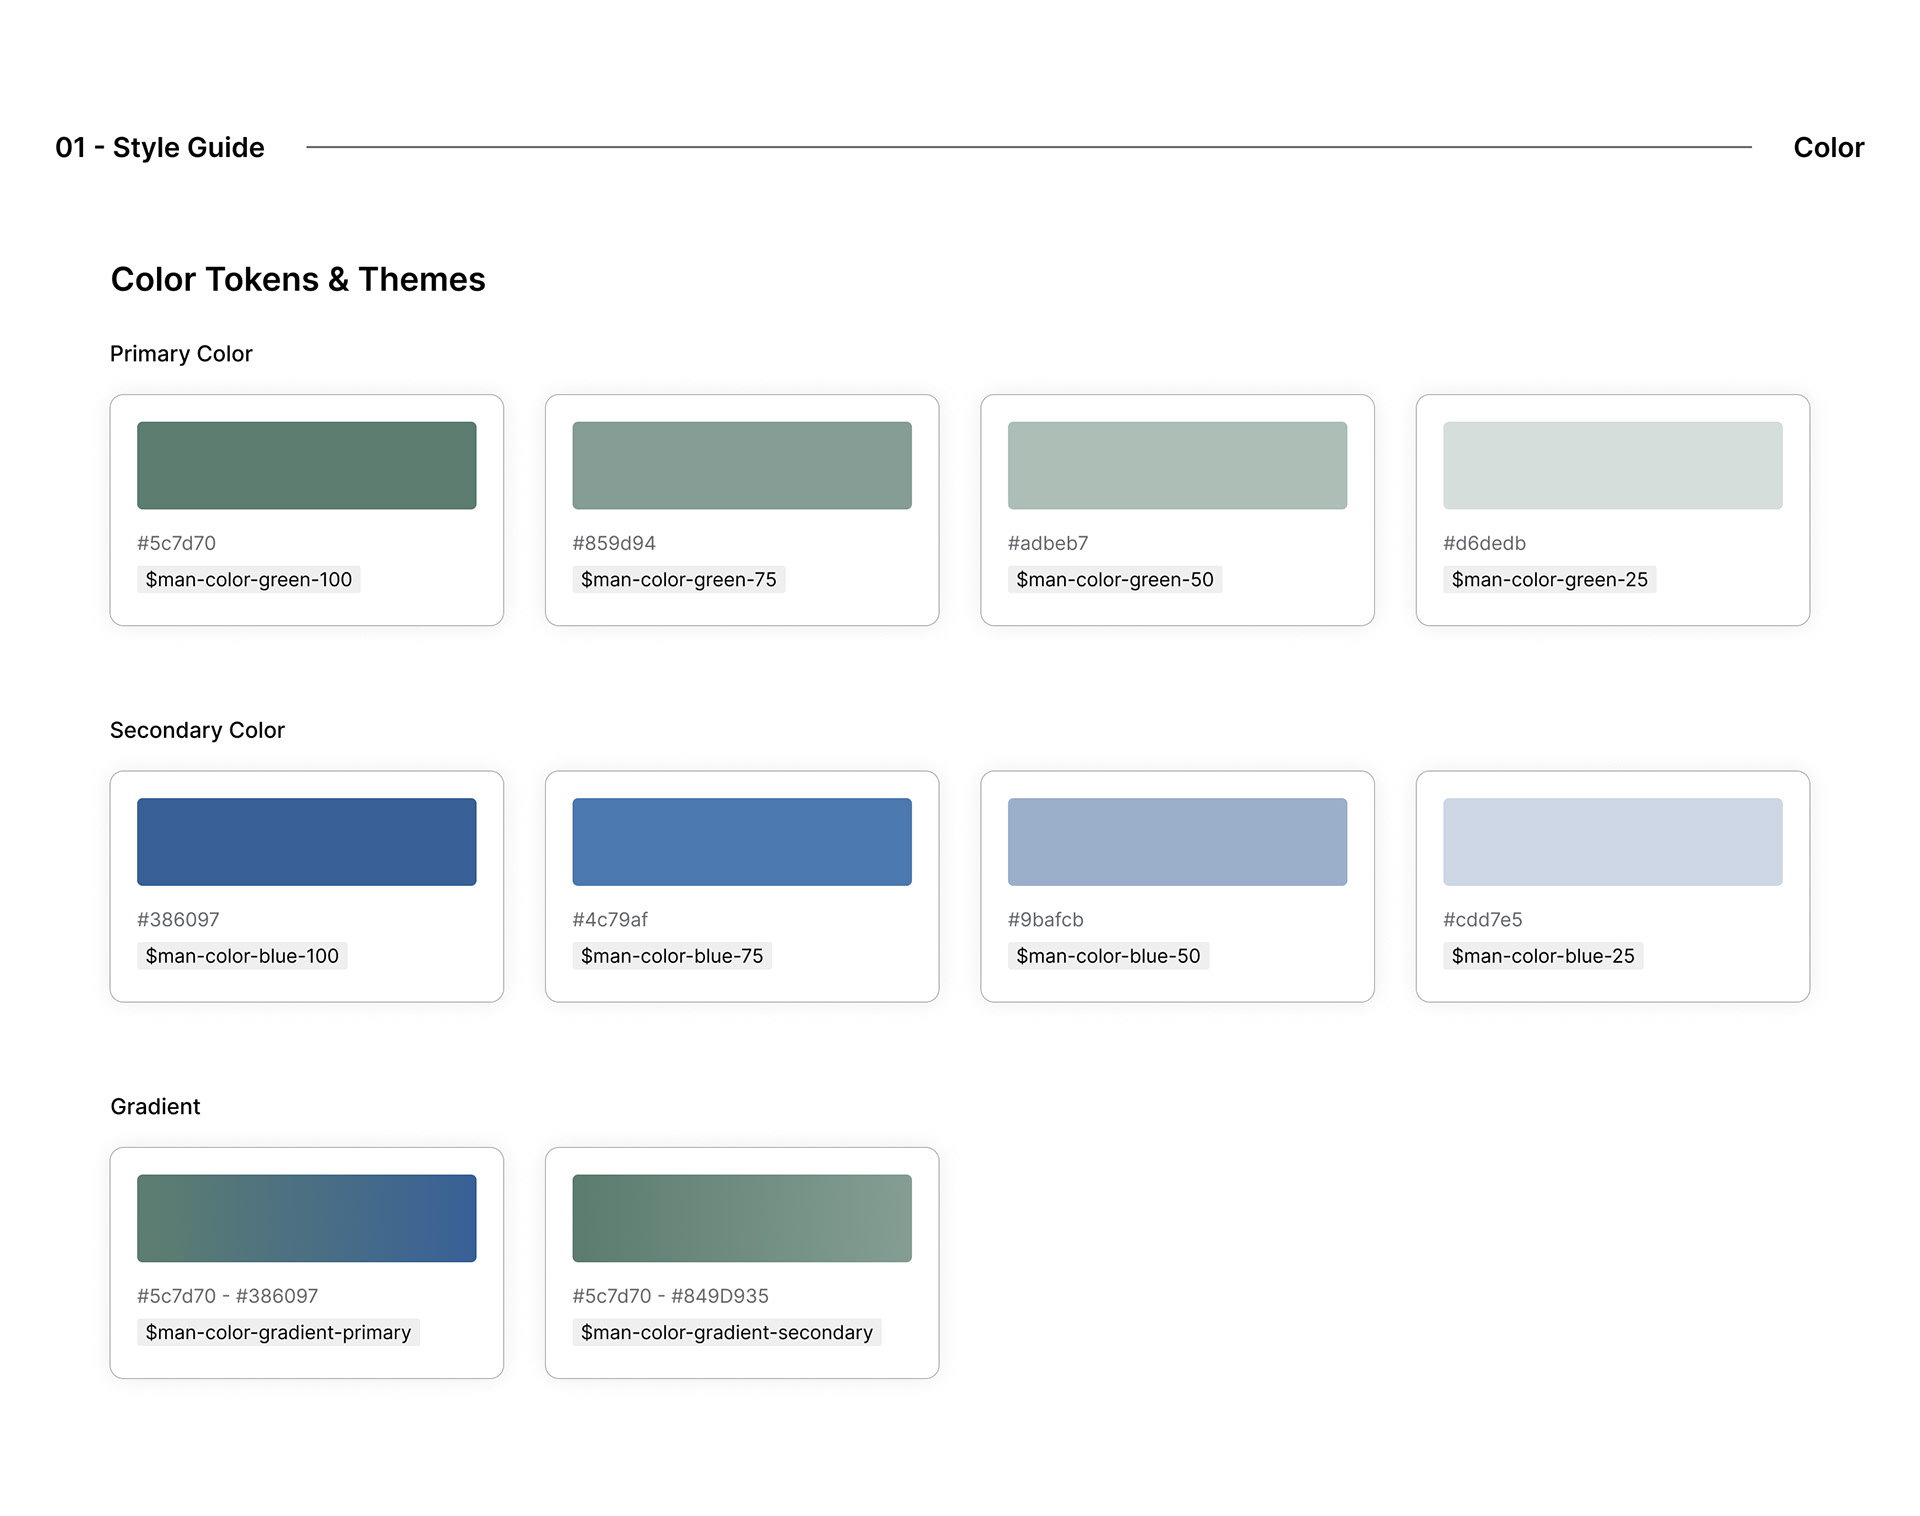Select the green secondary gradient swatch
The image size is (1920, 1516).
pos(741,1217)
